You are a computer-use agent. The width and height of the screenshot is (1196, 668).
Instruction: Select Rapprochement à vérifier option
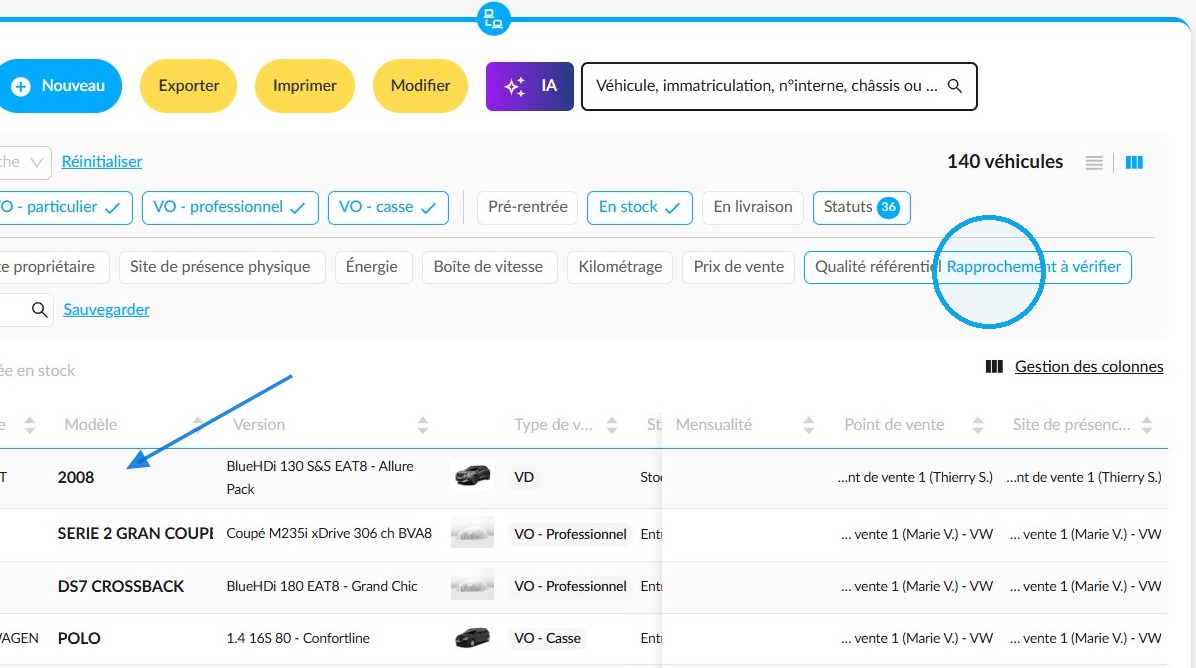pyautogui.click(x=1034, y=267)
